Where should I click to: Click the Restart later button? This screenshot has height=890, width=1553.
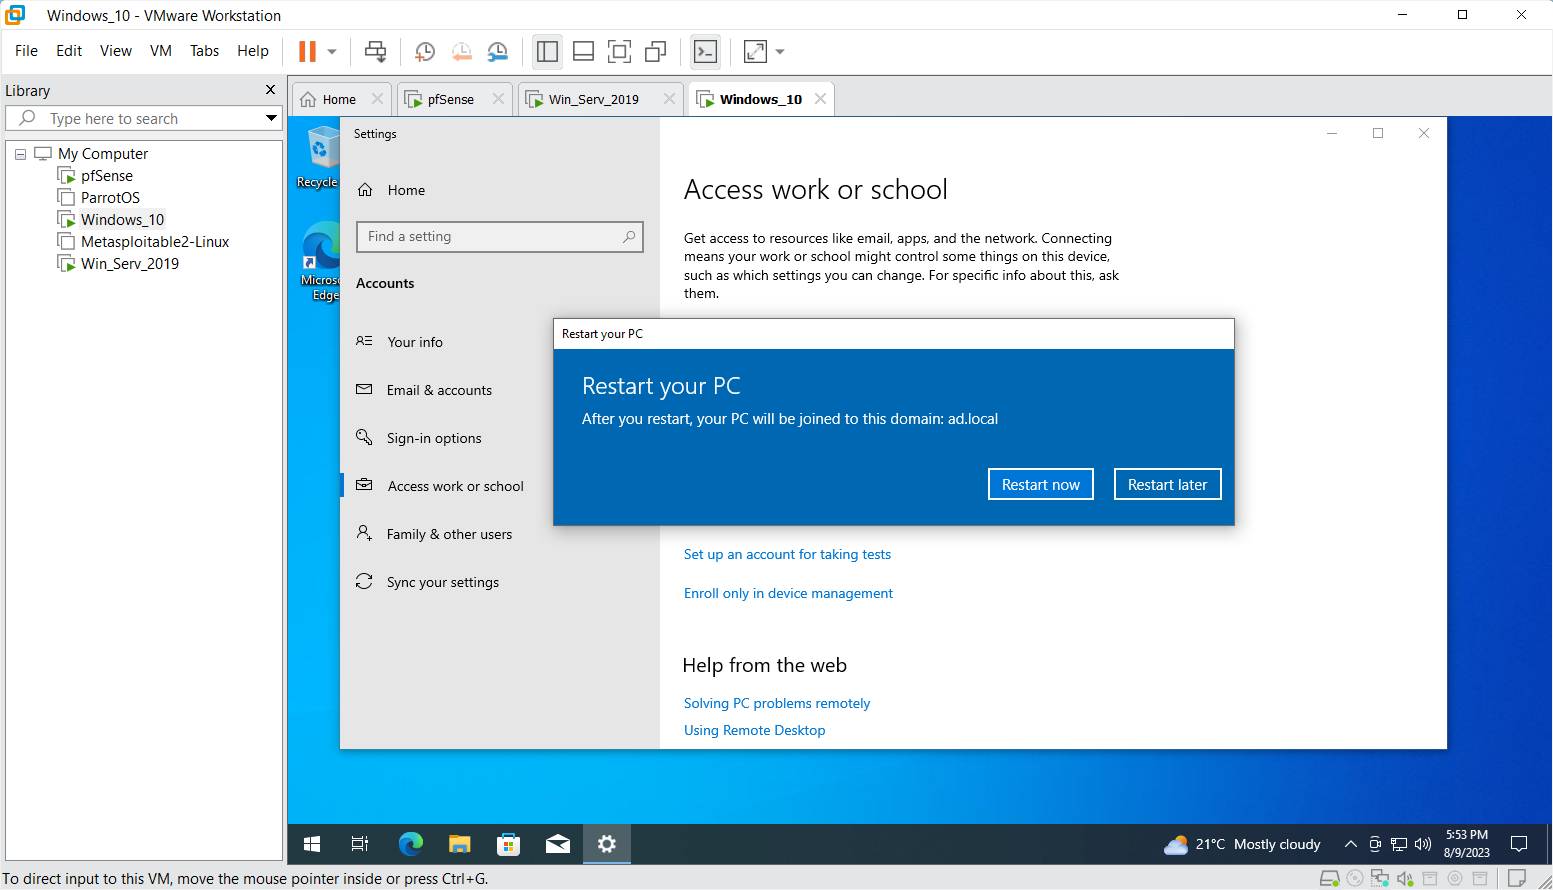tap(1167, 484)
